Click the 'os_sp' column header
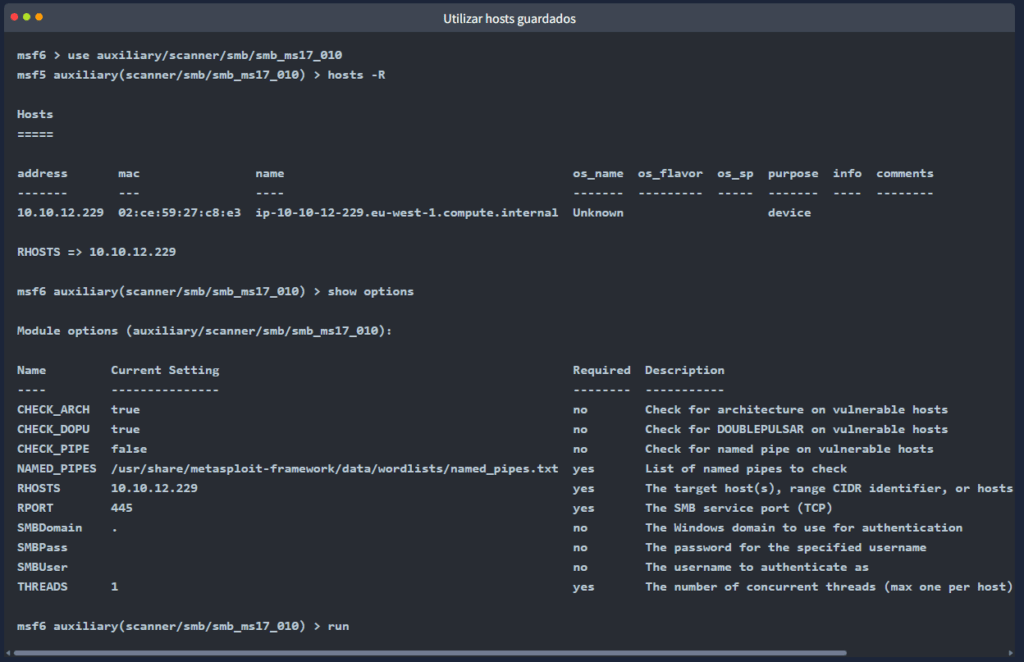Image resolution: width=1024 pixels, height=662 pixels. [735, 174]
